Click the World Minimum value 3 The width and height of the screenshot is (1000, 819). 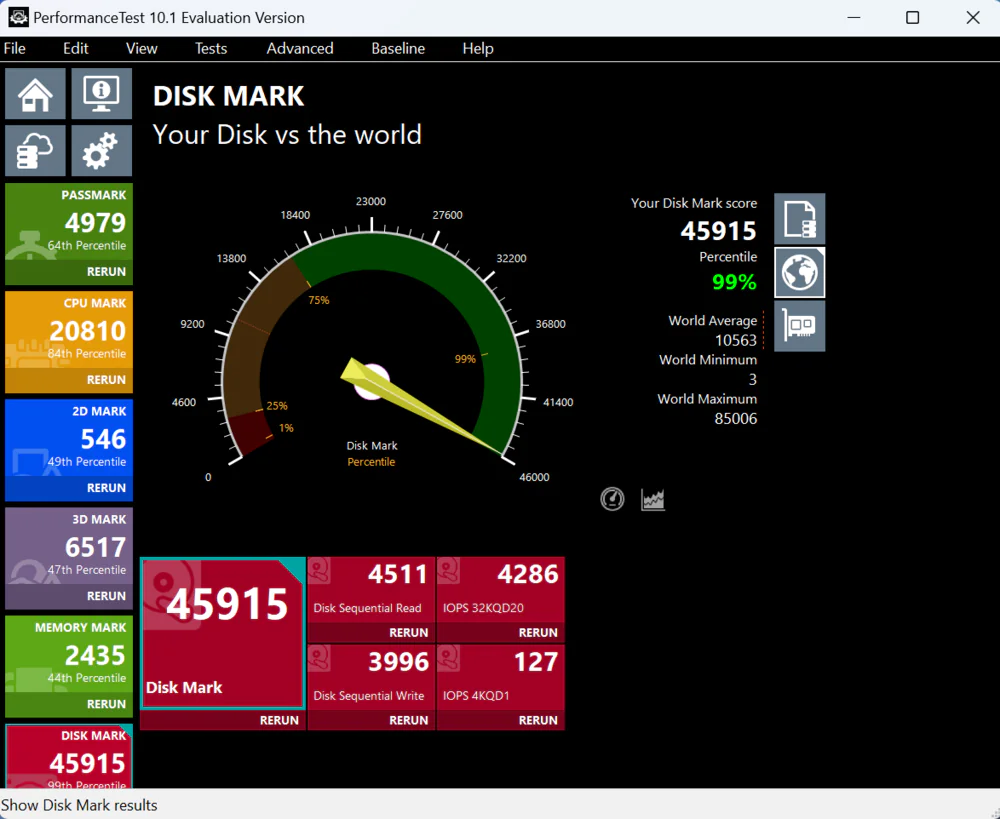click(x=753, y=380)
